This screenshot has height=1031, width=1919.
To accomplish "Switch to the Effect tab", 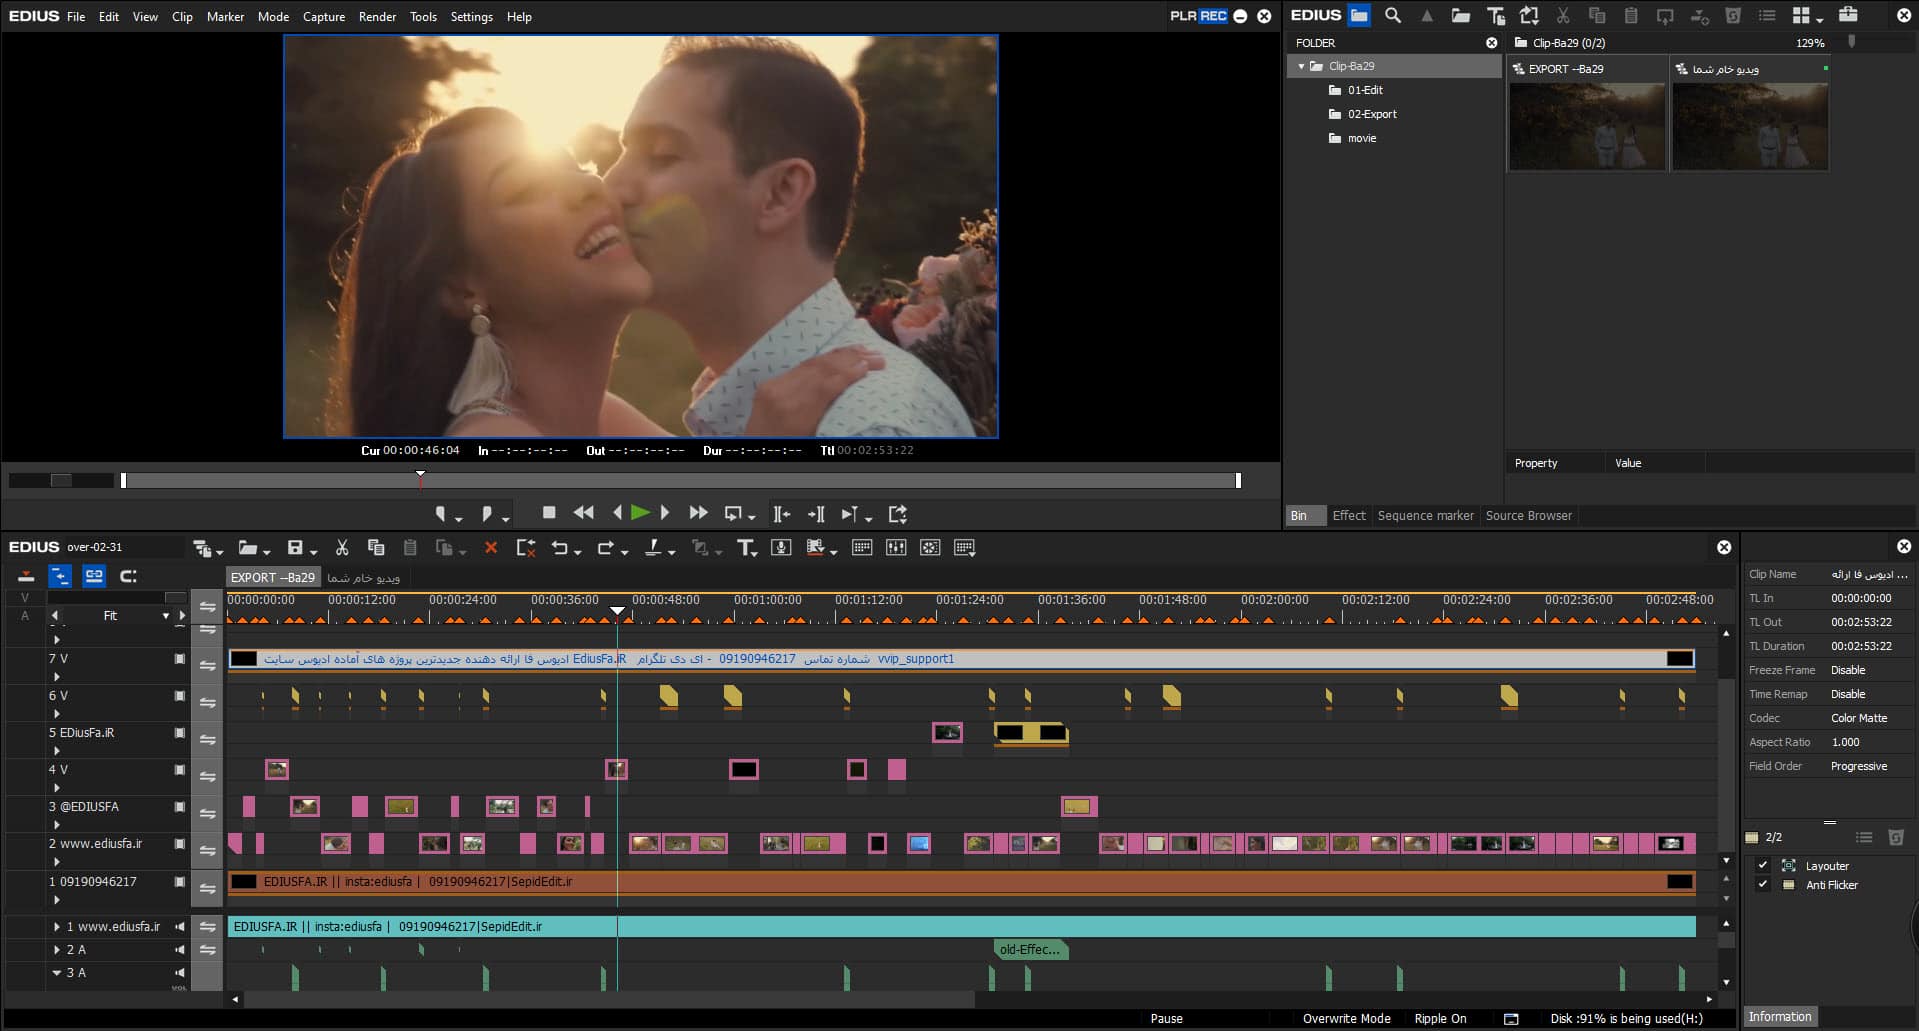I will coord(1349,516).
